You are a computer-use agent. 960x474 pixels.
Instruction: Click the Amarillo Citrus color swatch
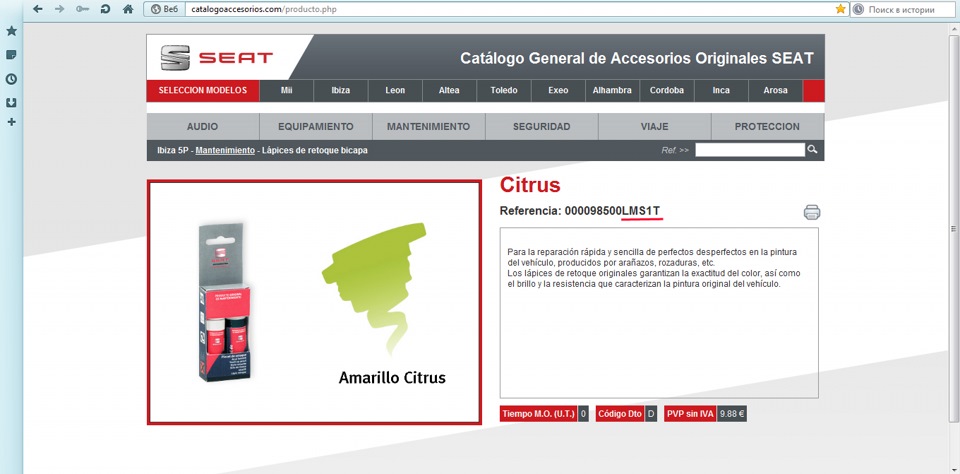tap(374, 288)
